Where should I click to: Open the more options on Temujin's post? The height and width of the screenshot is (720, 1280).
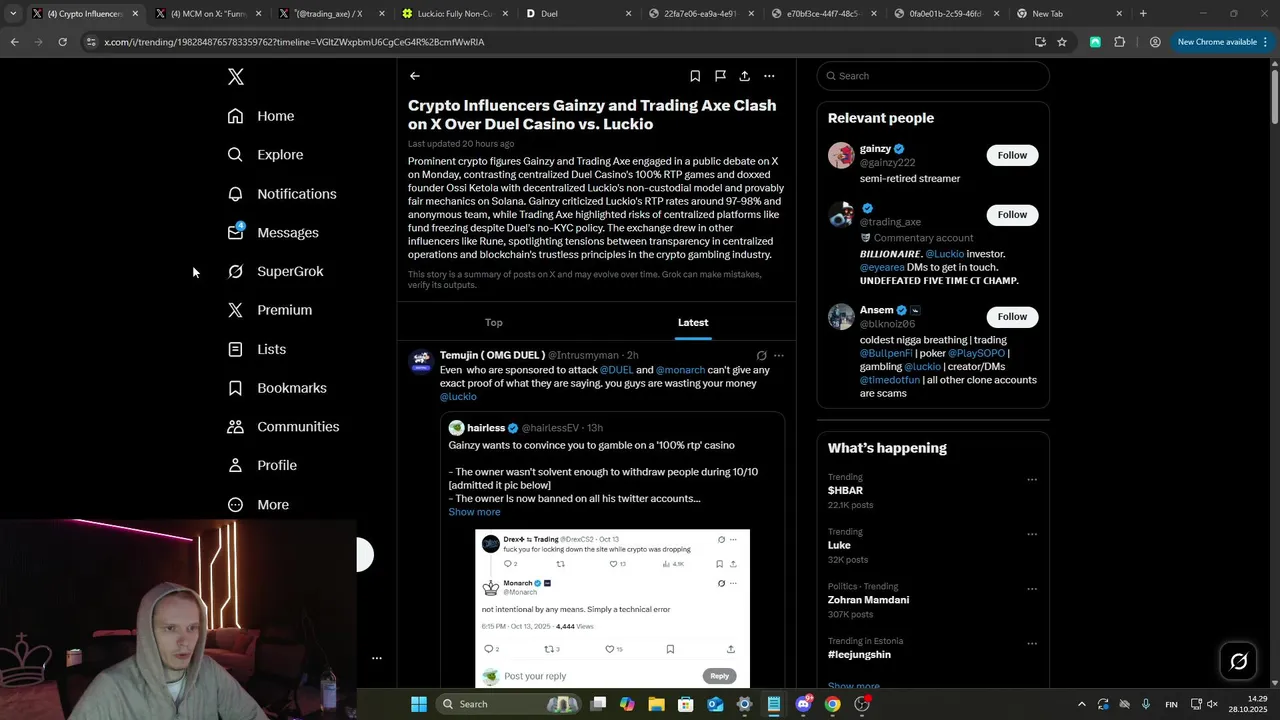pos(779,356)
